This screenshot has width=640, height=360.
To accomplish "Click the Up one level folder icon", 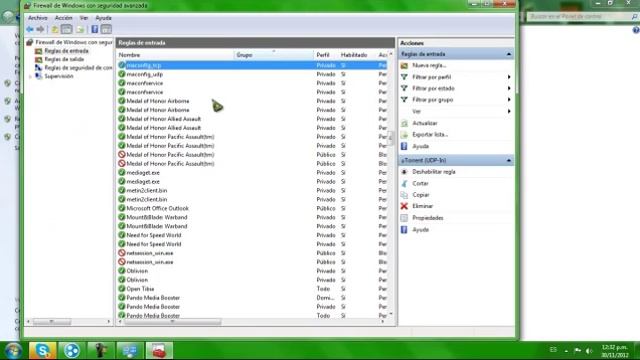I will (55, 29).
